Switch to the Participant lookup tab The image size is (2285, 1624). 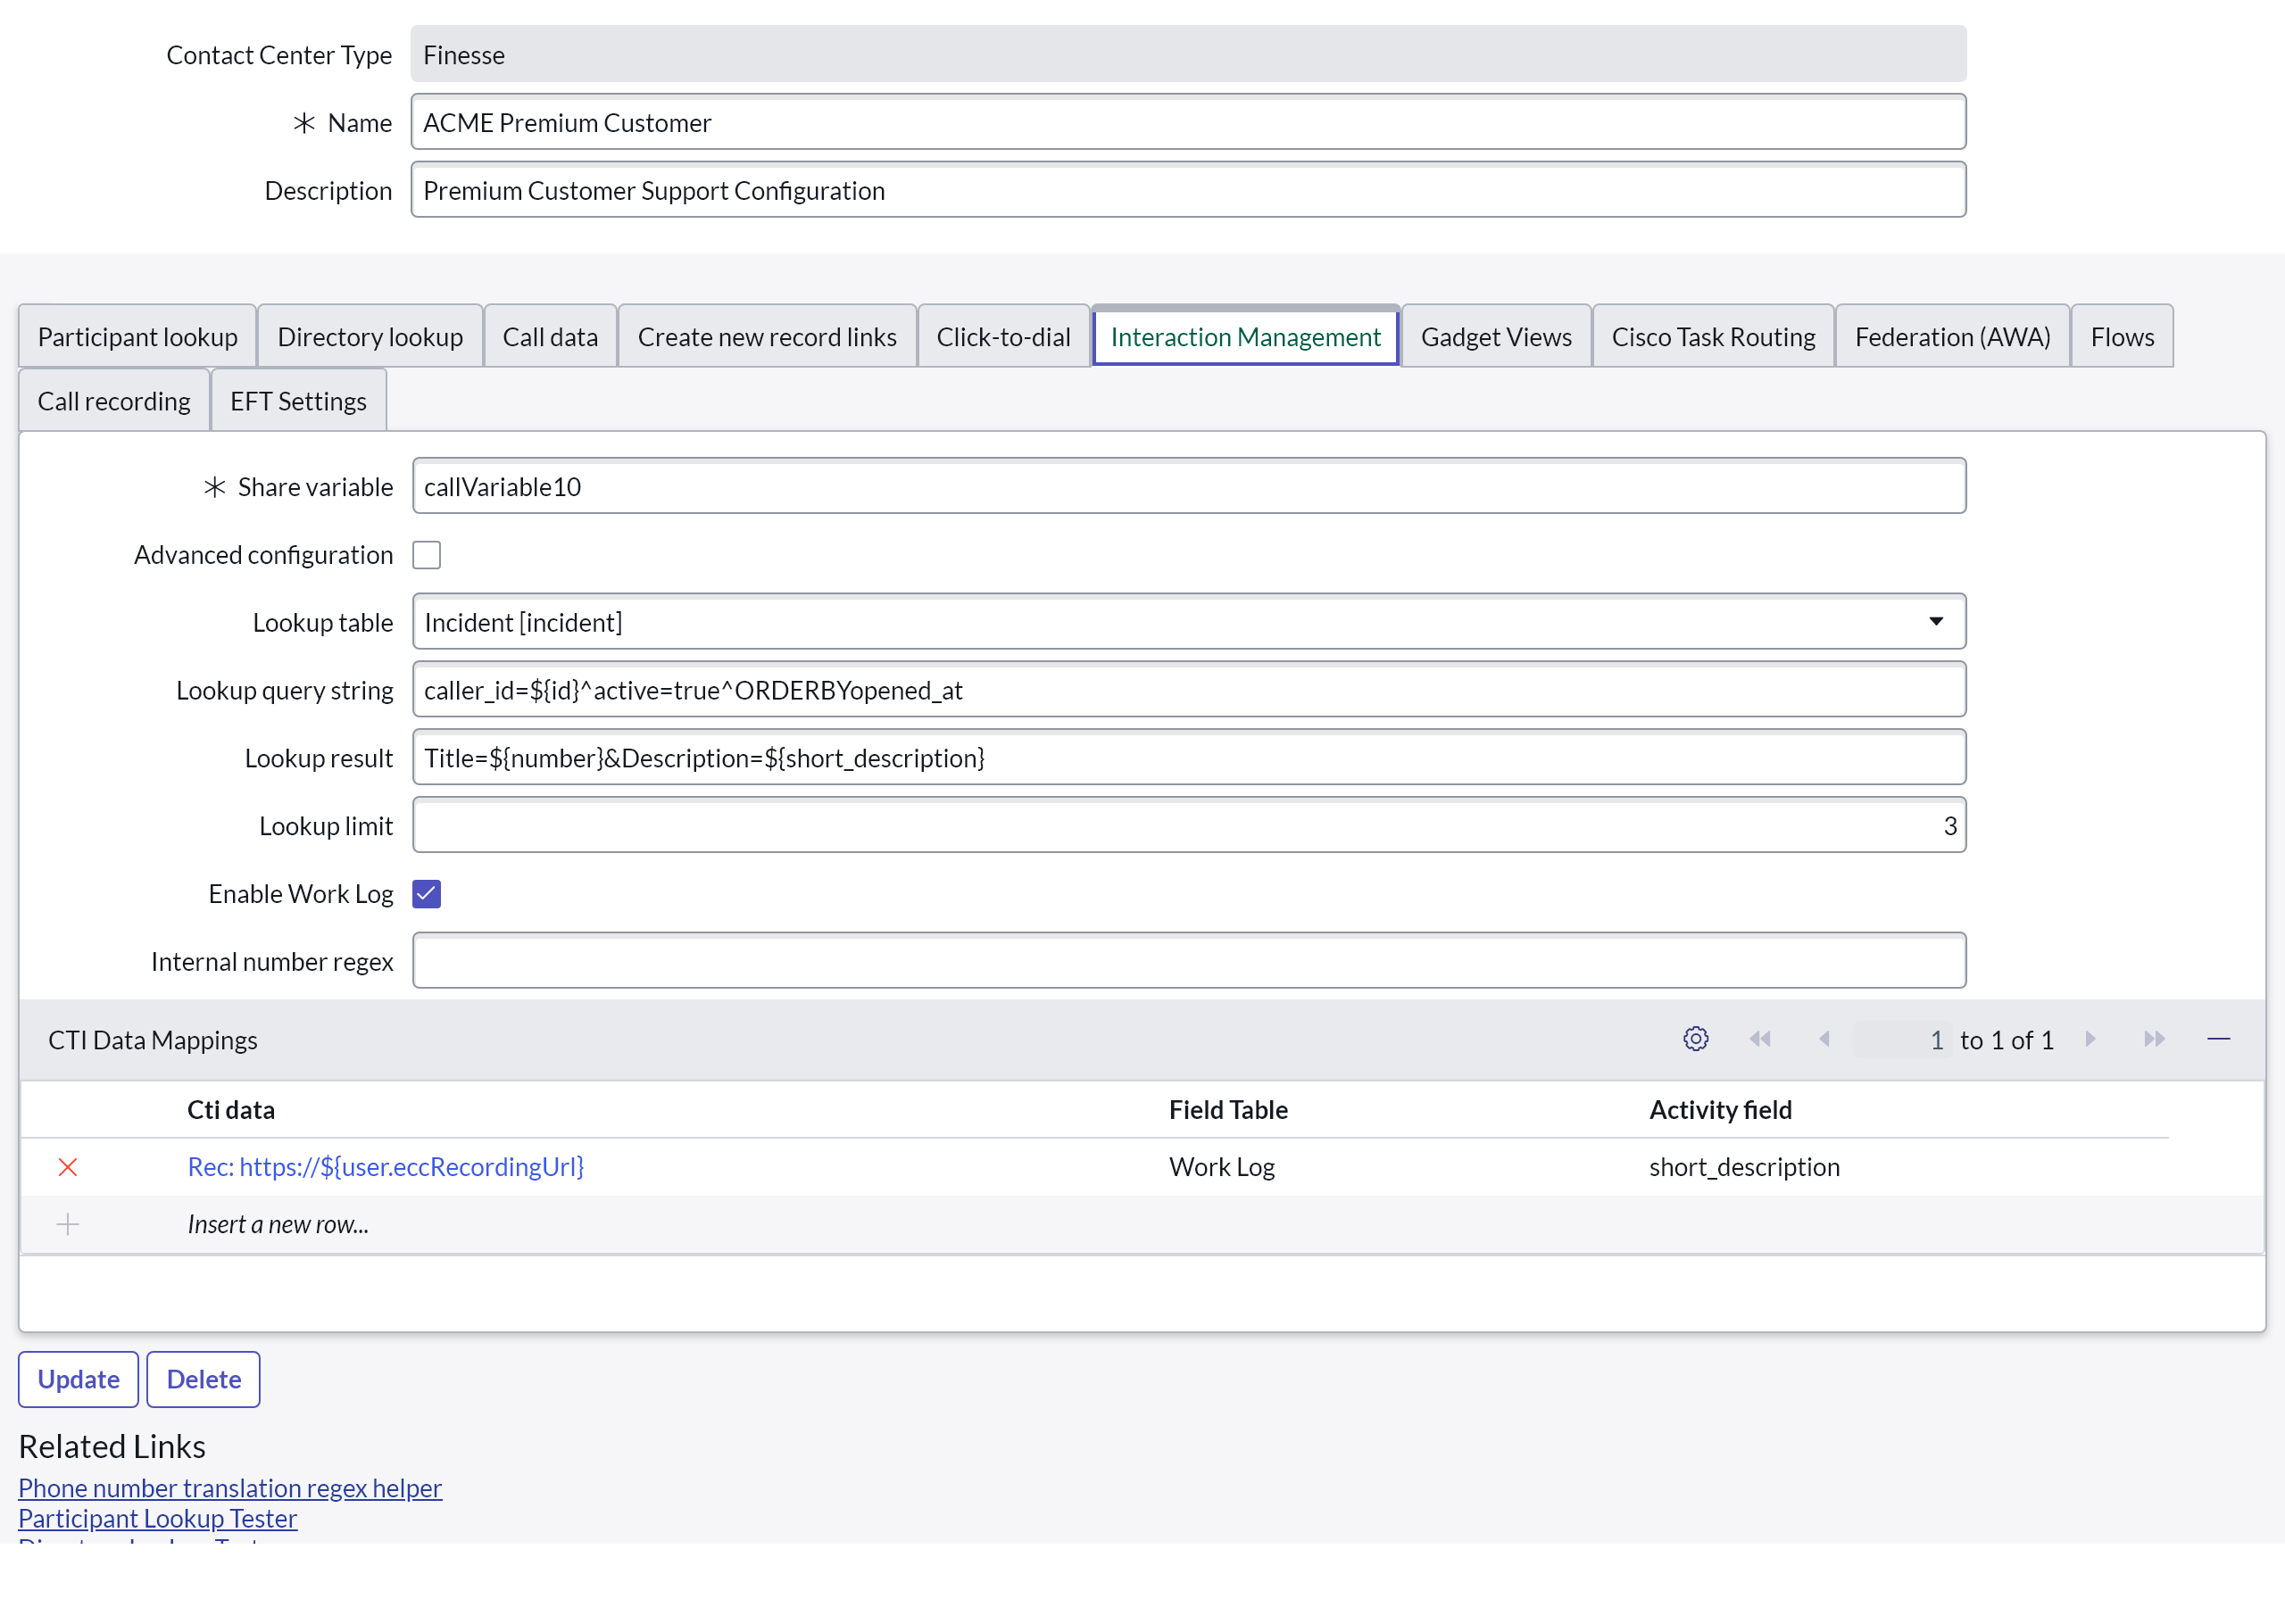(138, 337)
